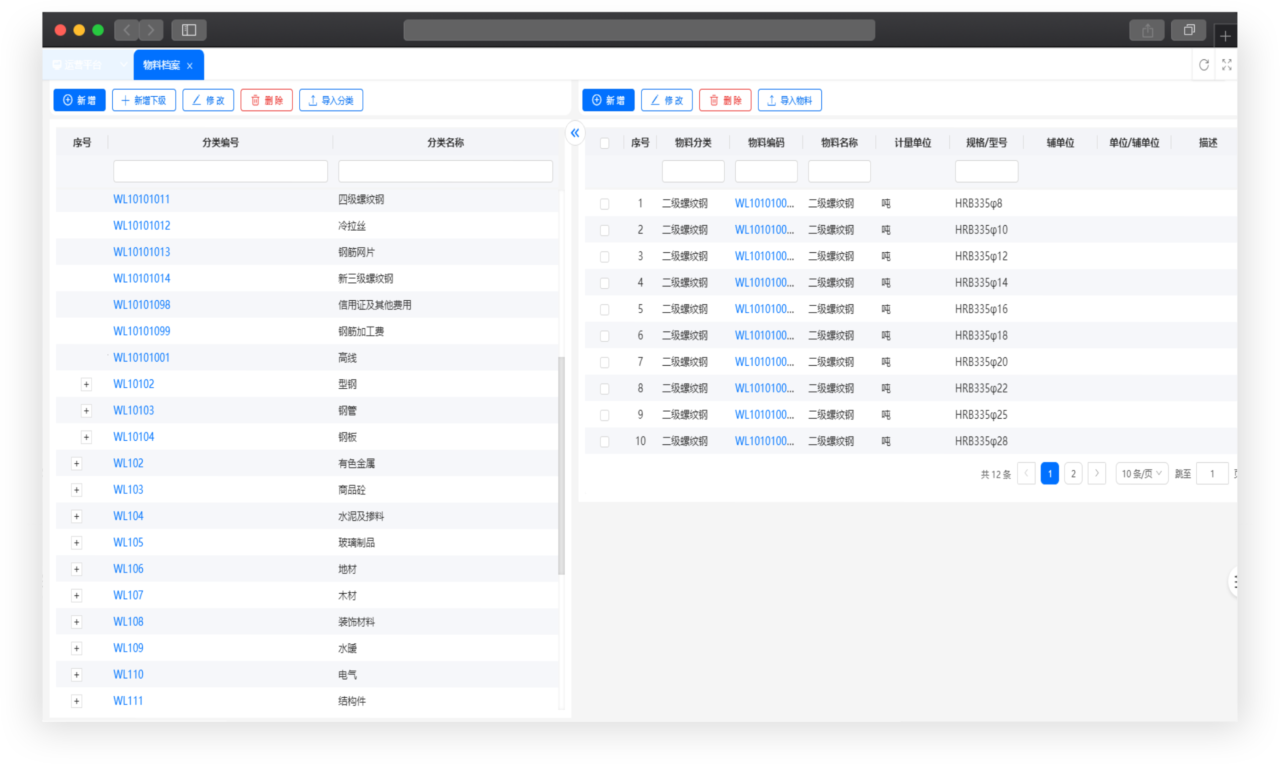Image resolution: width=1280 pixels, height=764 pixels.
Task: Click the previous page arrow in pagination
Action: [x=1027, y=473]
